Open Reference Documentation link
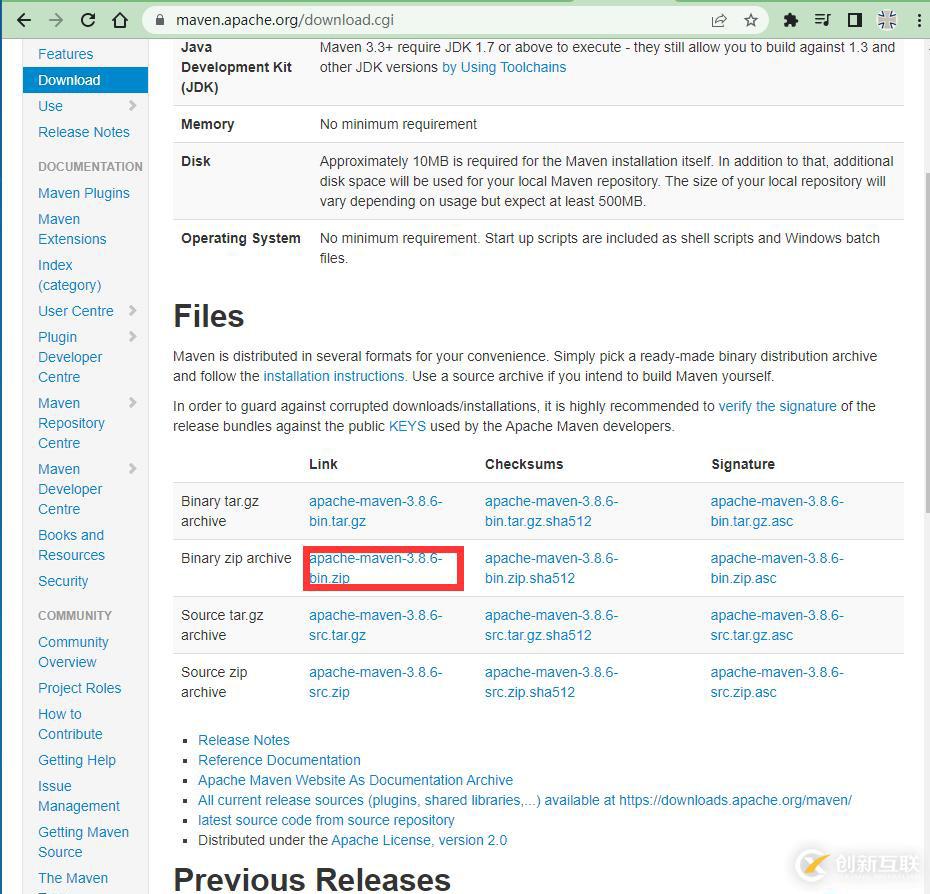 279,761
